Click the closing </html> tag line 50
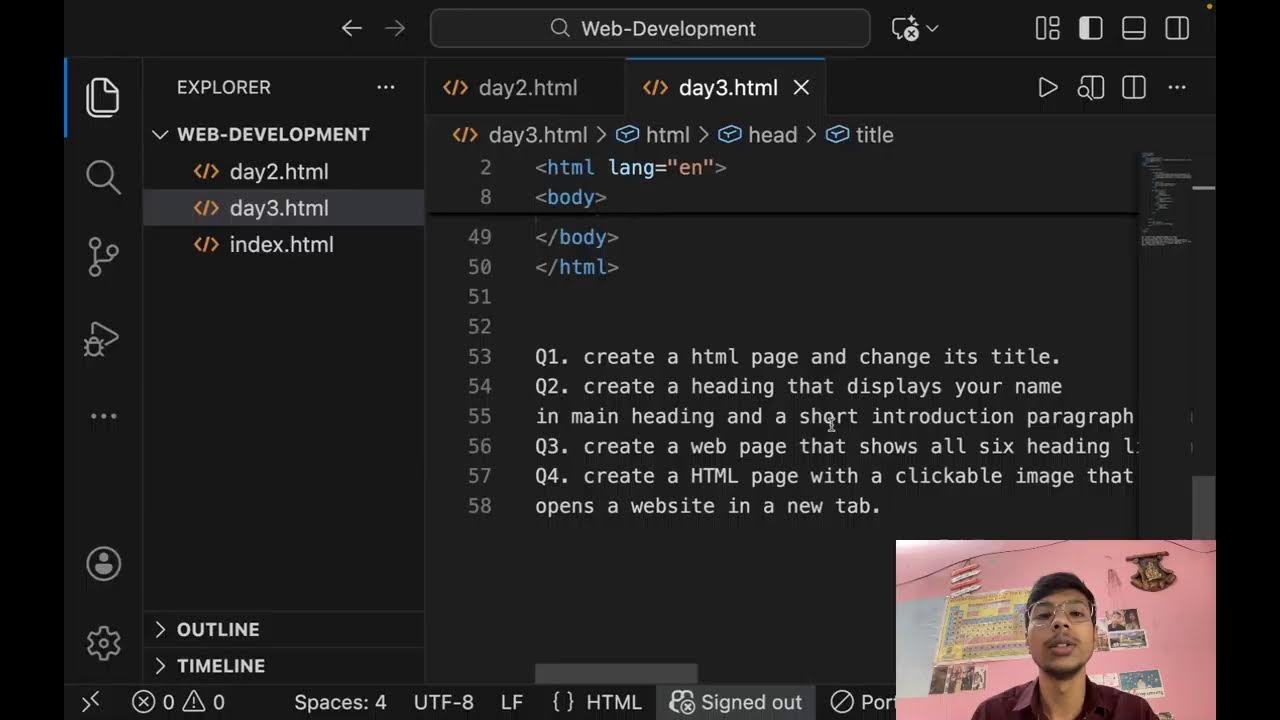1280x720 pixels. (x=577, y=267)
